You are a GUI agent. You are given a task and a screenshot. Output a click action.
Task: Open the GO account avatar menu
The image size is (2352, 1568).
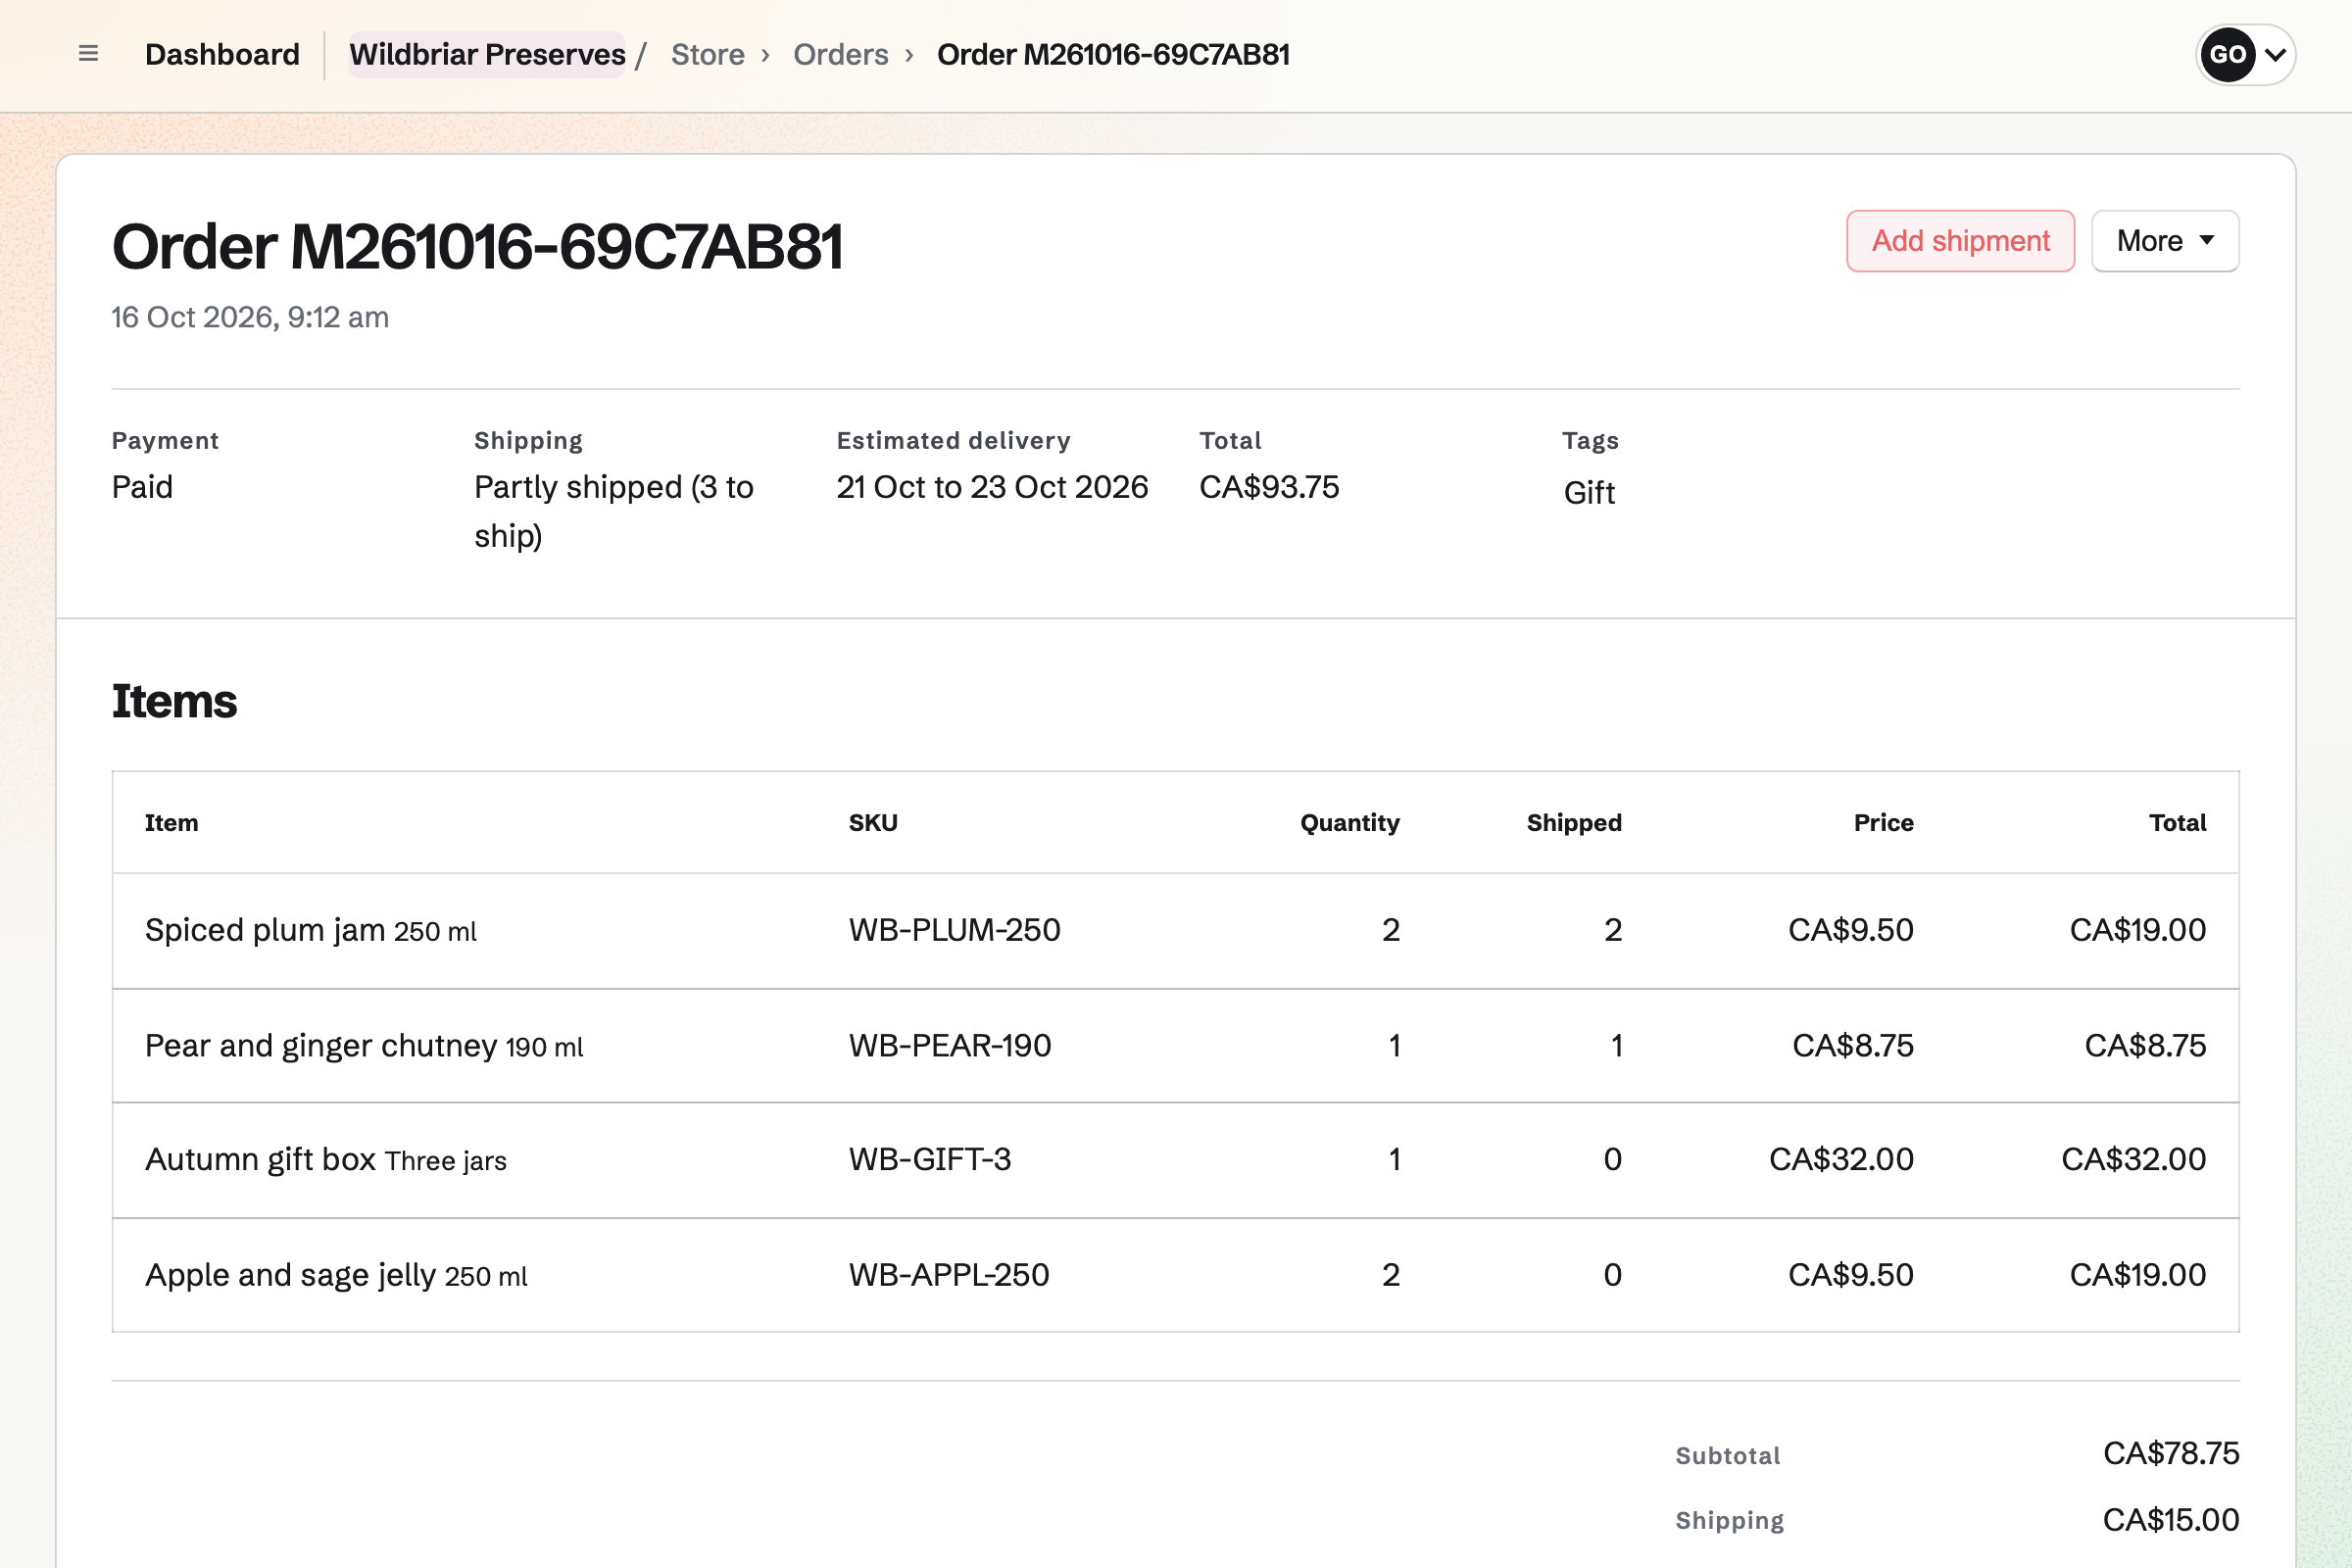(x=2245, y=54)
